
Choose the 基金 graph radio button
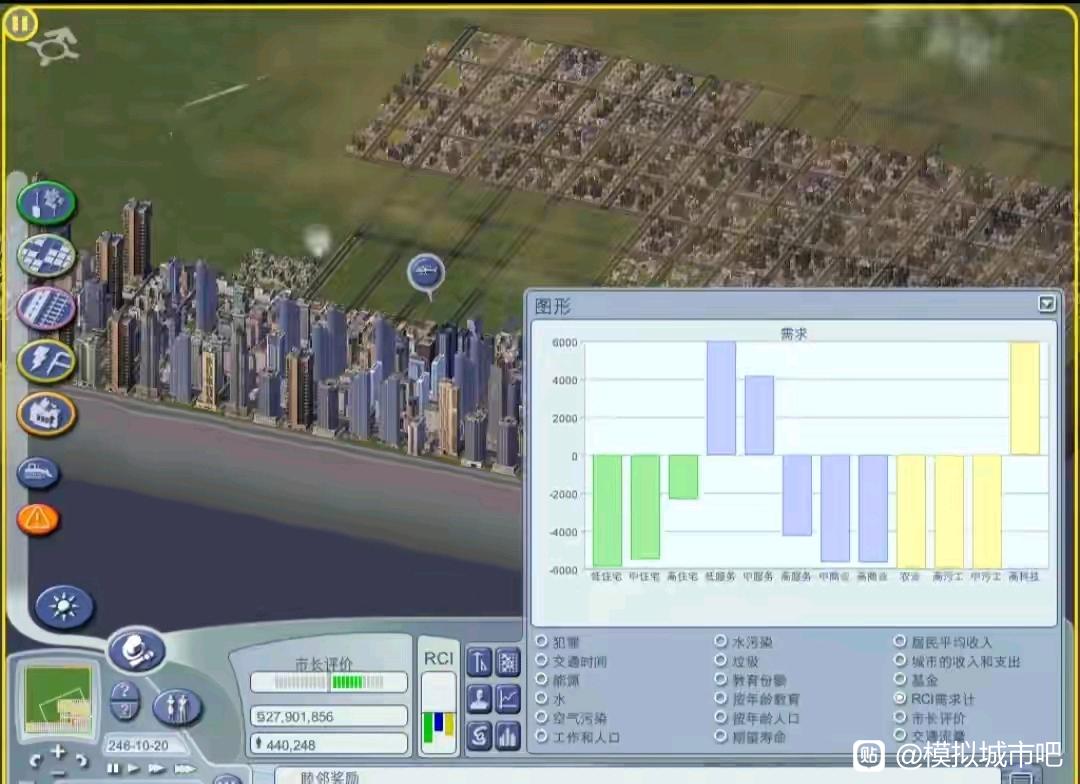(900, 680)
